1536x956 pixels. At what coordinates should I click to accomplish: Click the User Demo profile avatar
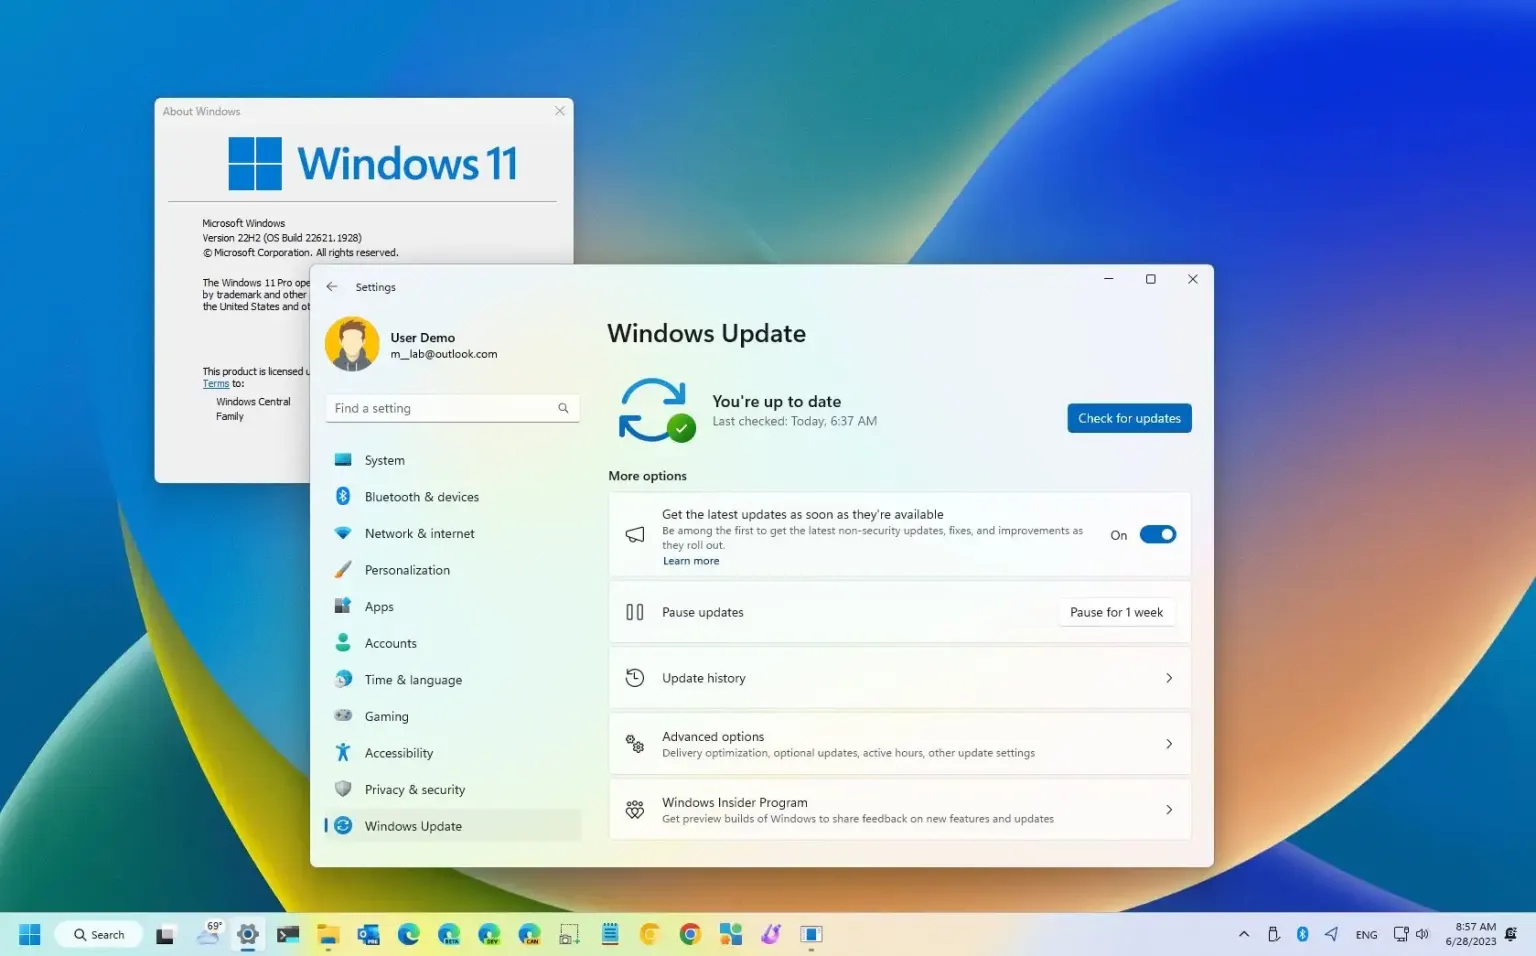(x=352, y=344)
